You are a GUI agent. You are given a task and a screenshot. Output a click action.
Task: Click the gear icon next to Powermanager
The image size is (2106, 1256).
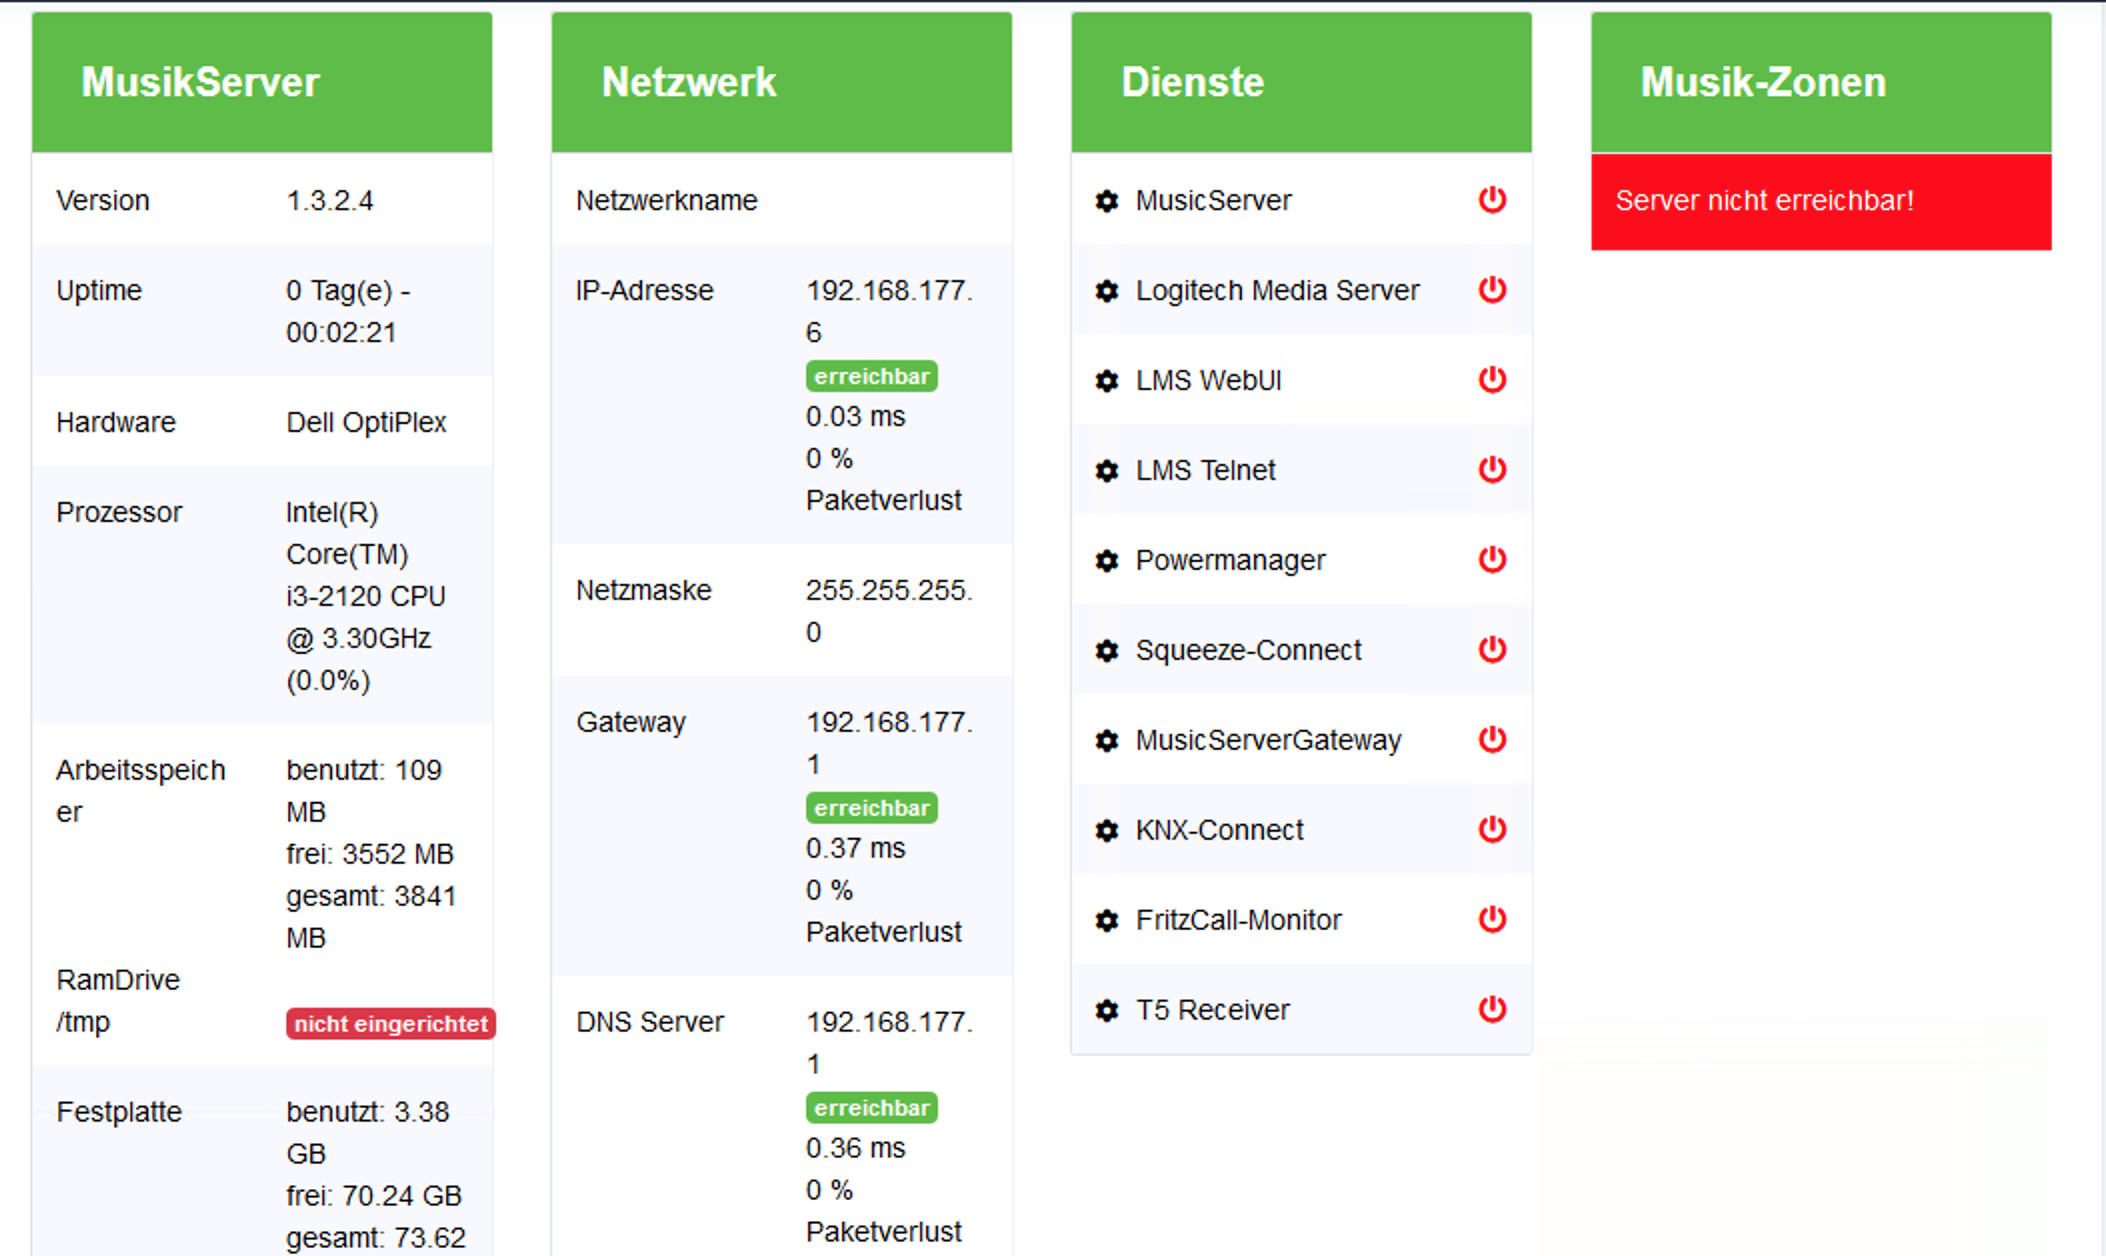pos(1106,561)
